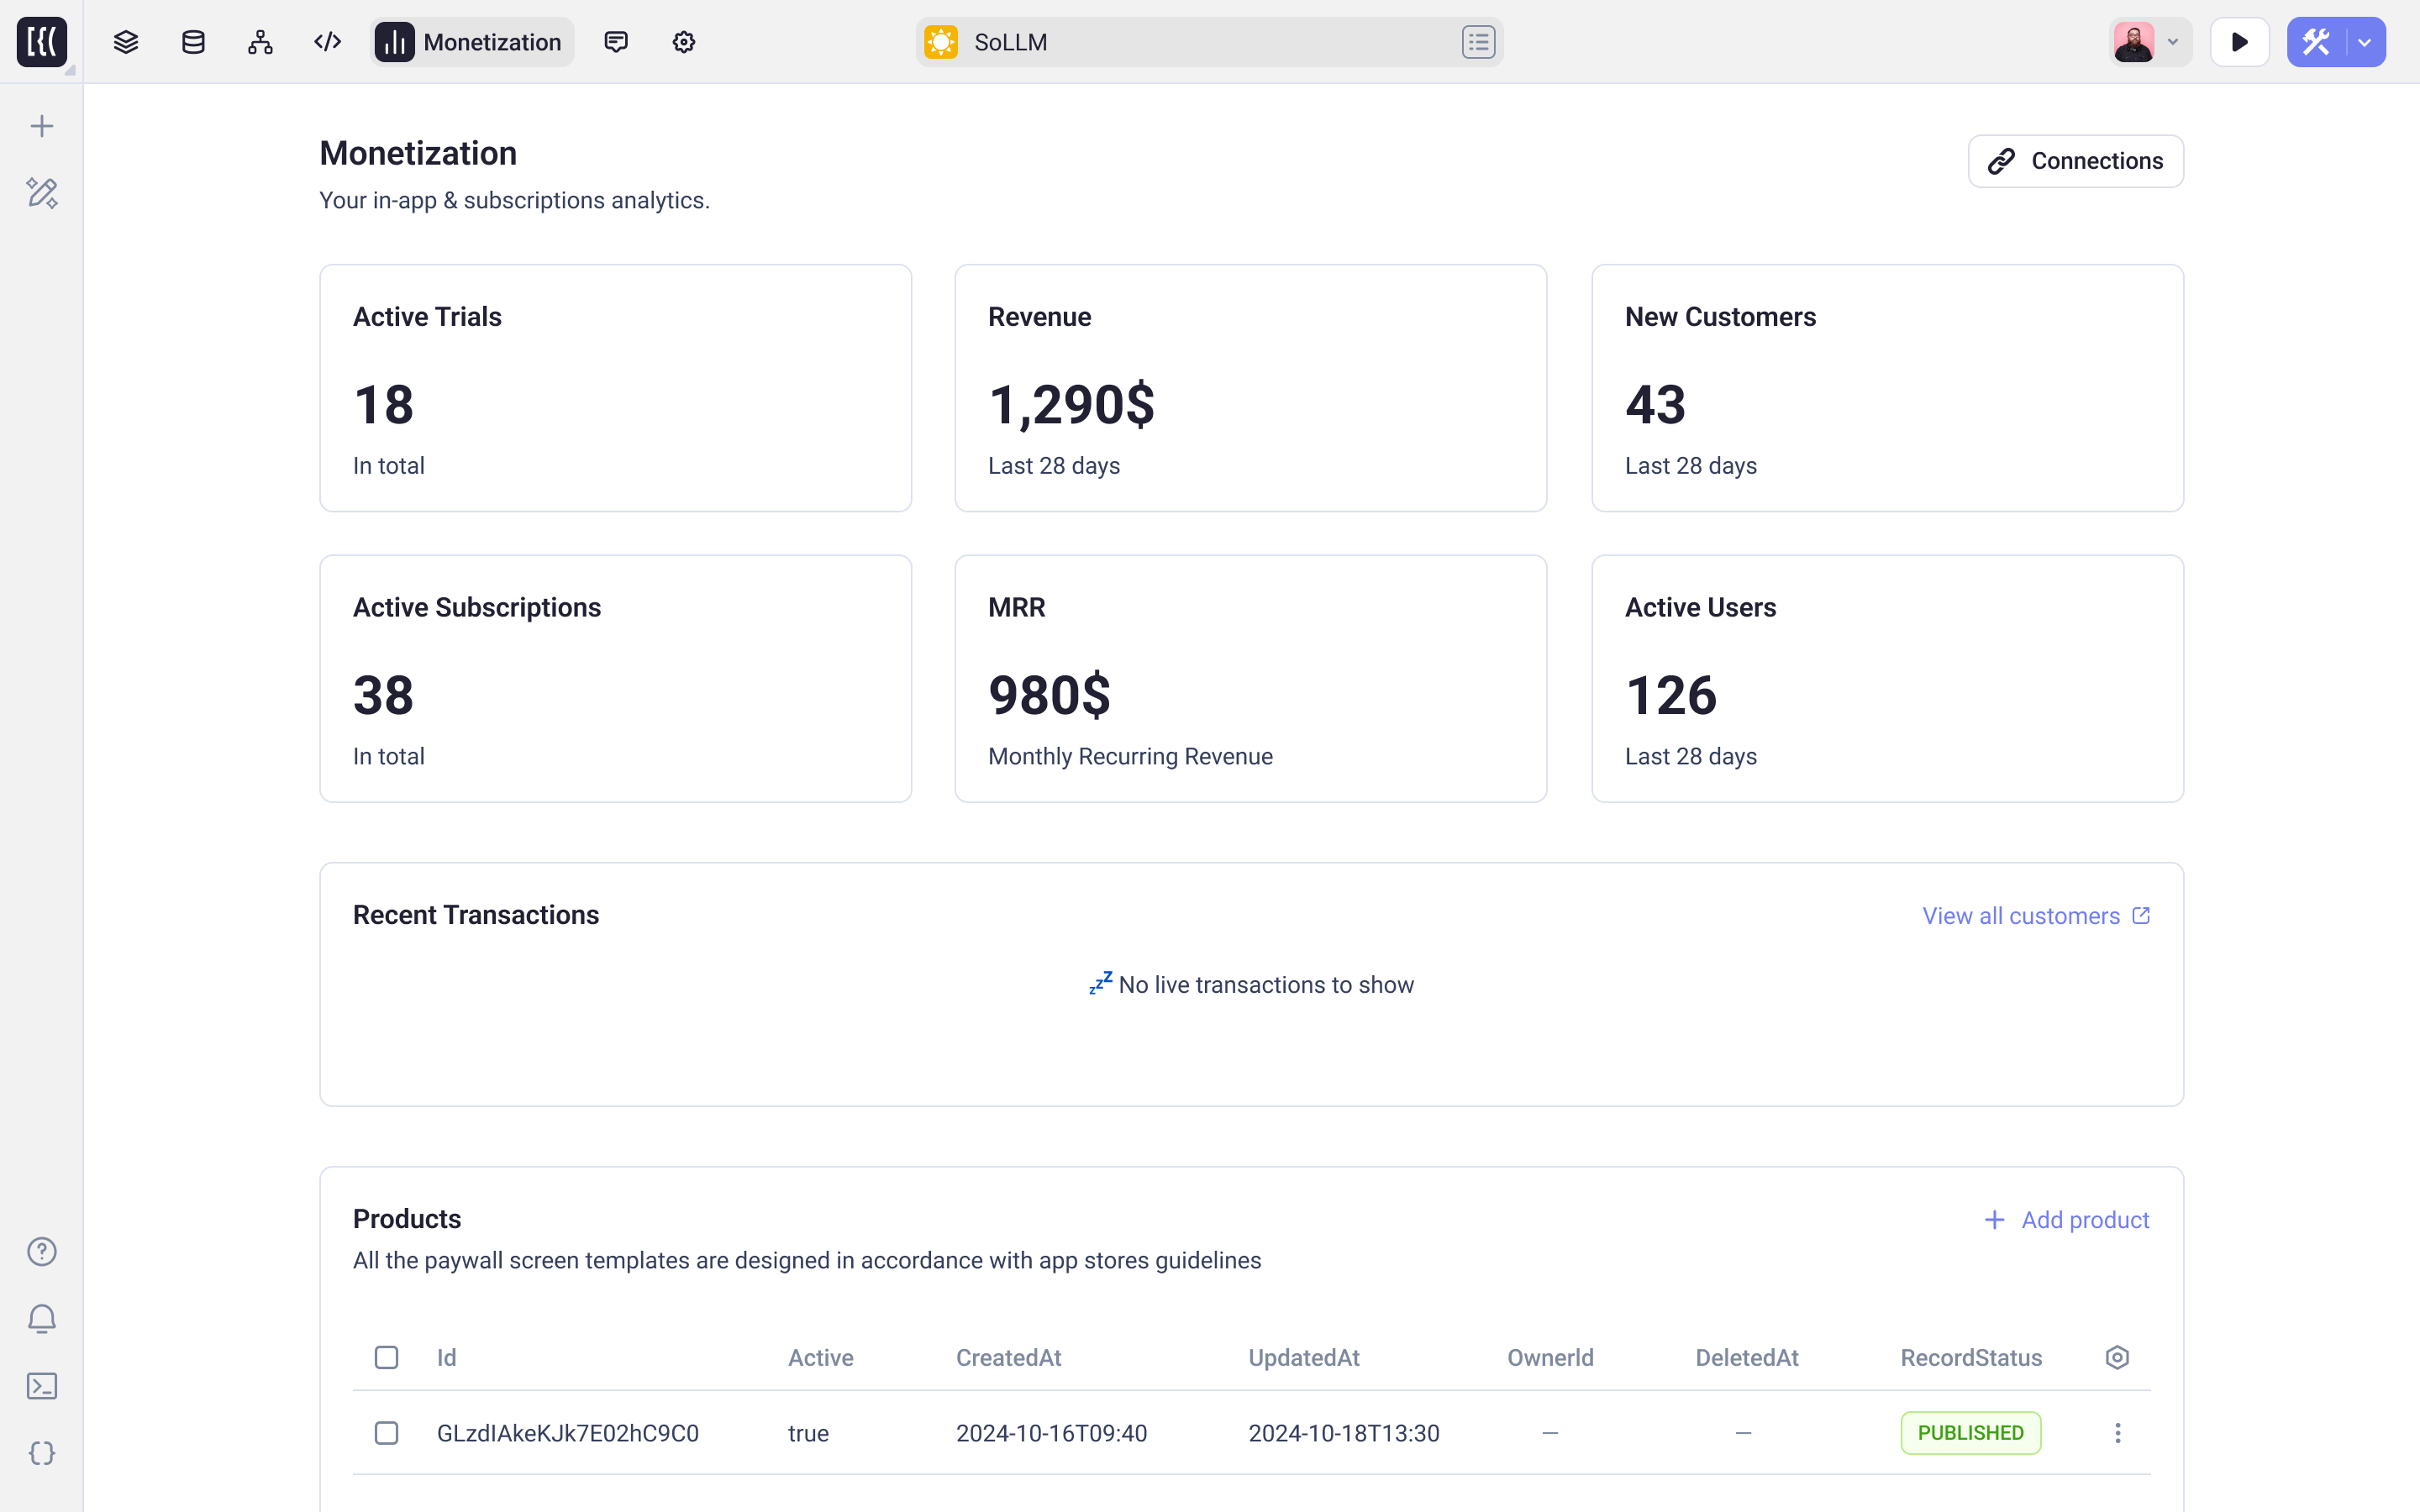Click the magic wand pencil icon in sidebar
Viewport: 2420px width, 1512px height.
(42, 193)
